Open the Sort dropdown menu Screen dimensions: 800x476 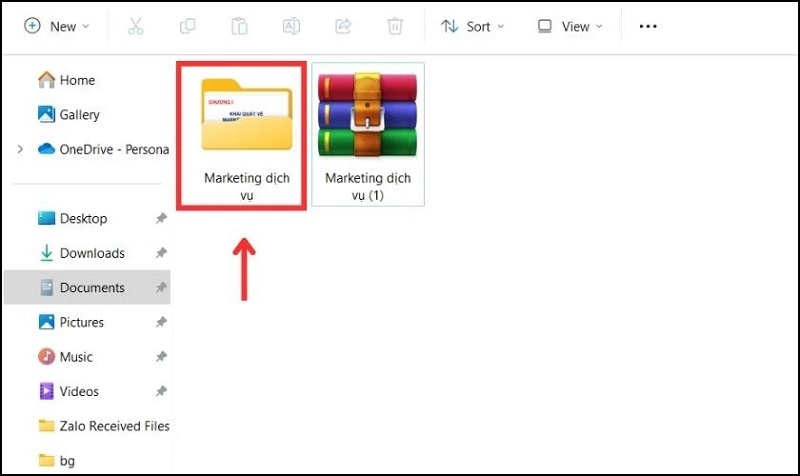473,27
